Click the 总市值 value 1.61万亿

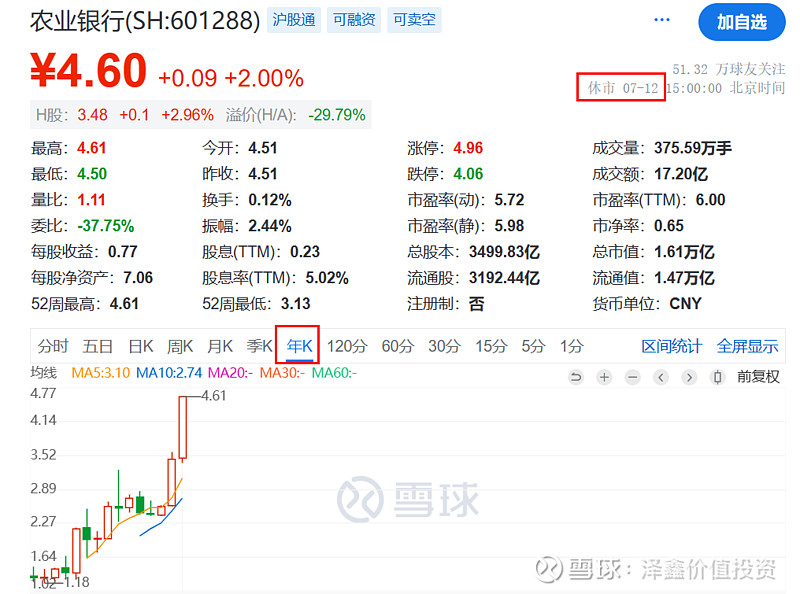(x=684, y=252)
